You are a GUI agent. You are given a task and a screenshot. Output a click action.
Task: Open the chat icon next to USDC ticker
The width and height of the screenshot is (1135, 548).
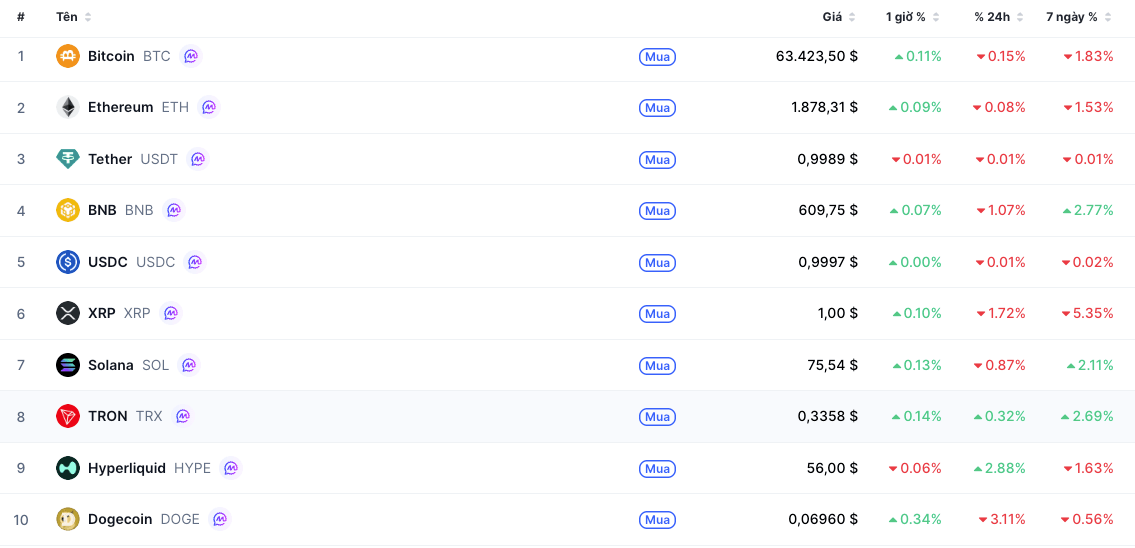195,261
